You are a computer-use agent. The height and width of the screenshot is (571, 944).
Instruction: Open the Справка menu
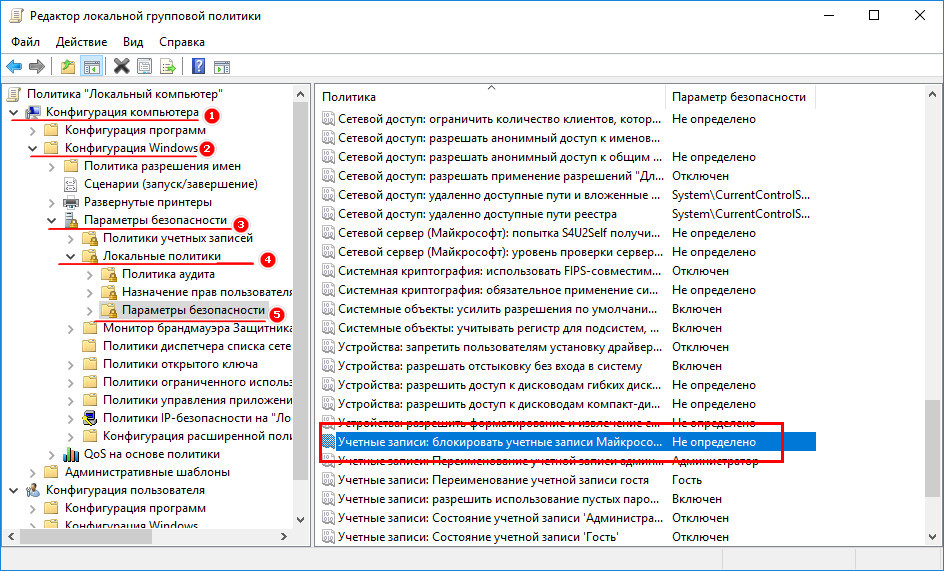click(182, 42)
